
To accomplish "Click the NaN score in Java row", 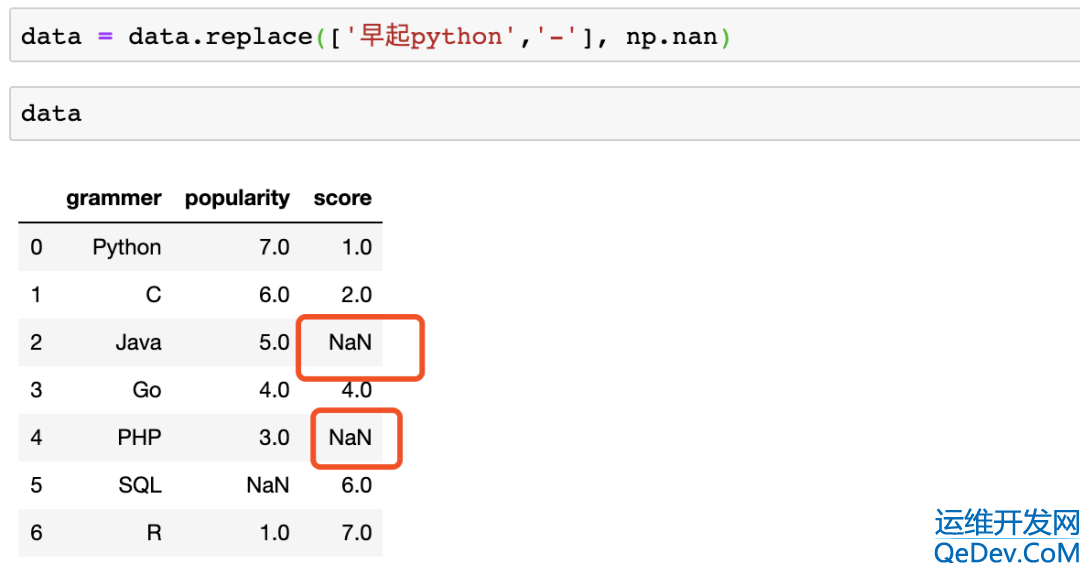I will 350,342.
